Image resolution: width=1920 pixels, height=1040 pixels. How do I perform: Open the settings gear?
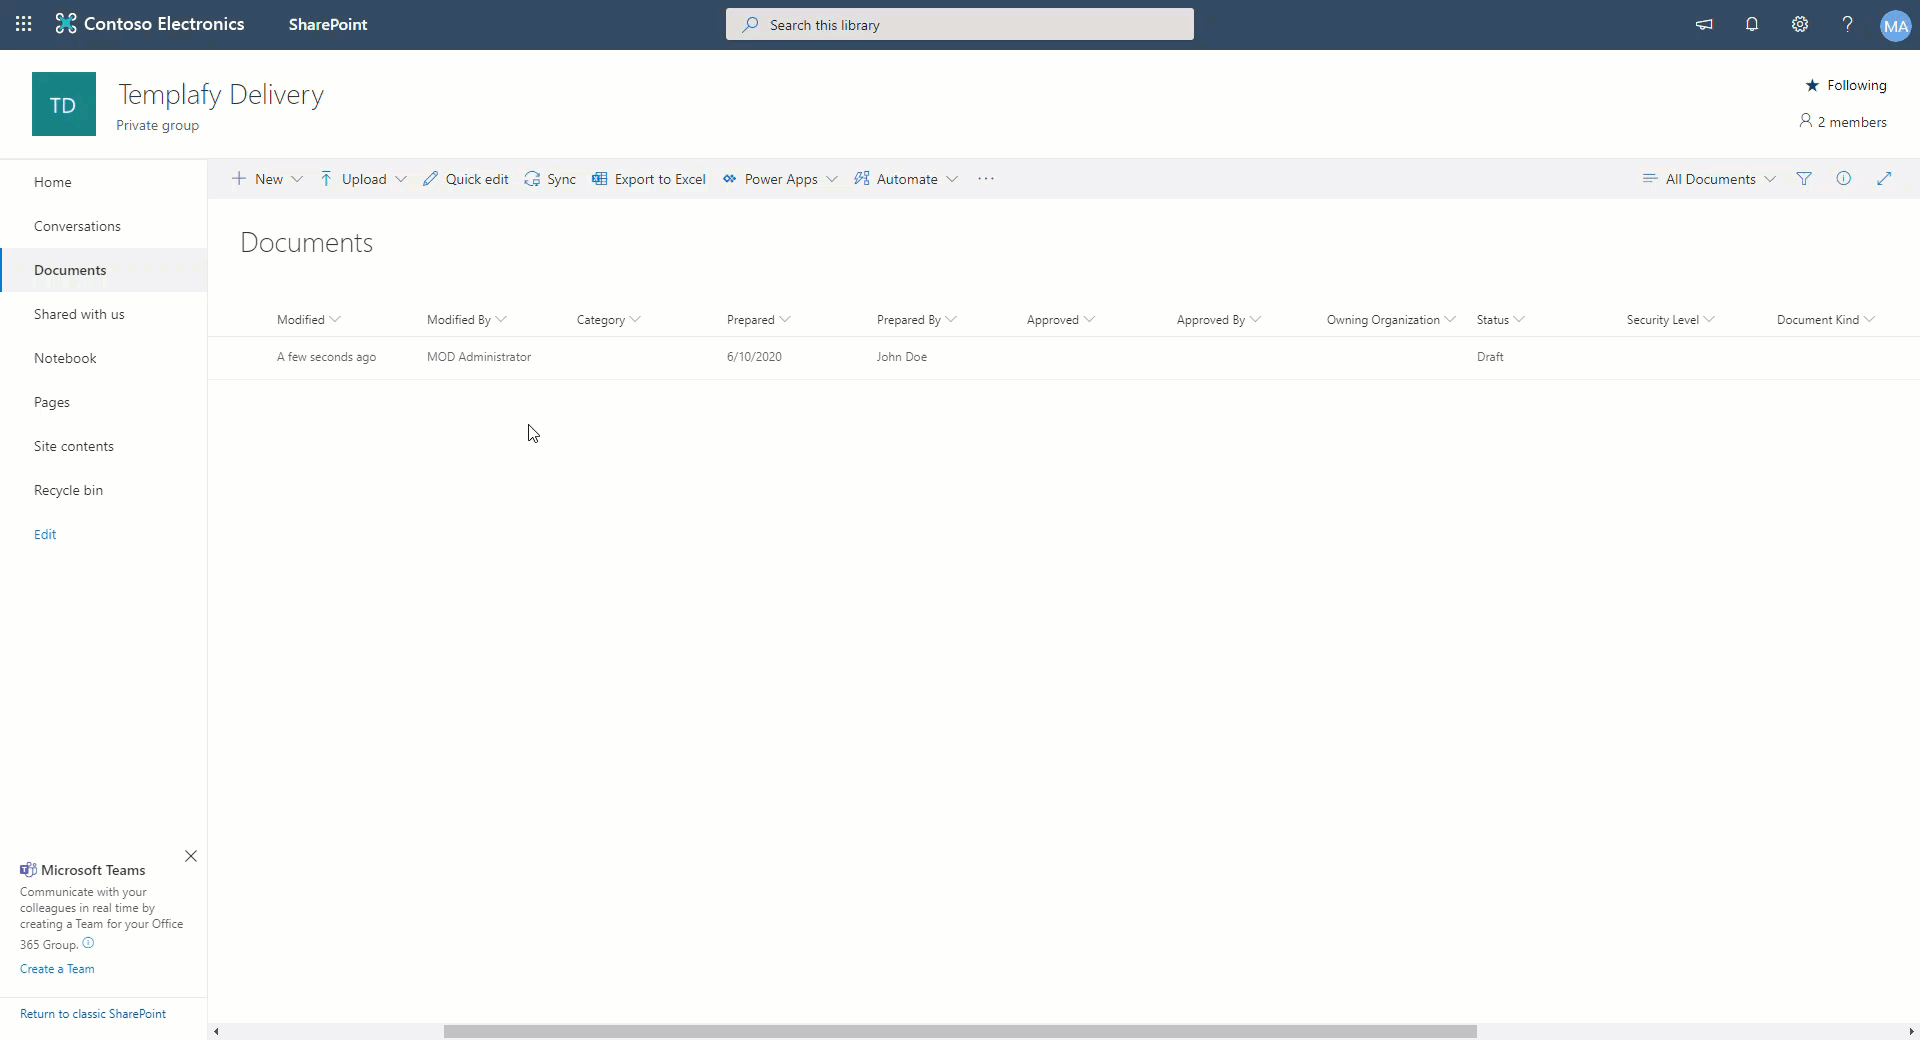(1800, 24)
